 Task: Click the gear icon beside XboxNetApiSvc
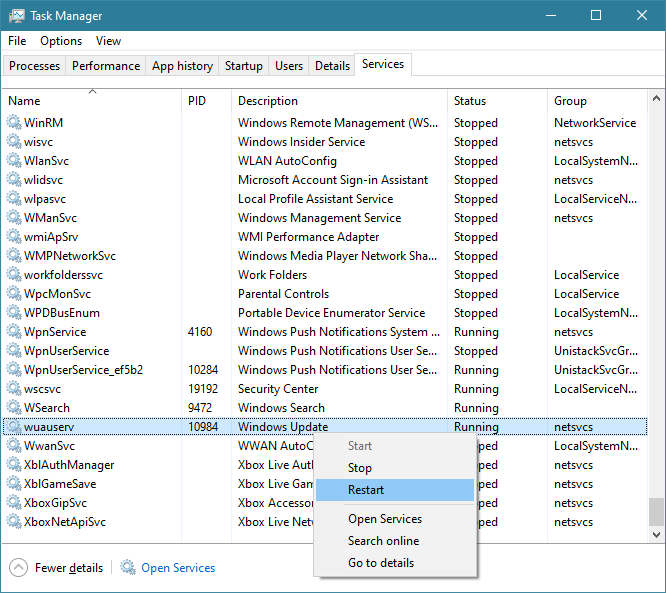pos(14,522)
